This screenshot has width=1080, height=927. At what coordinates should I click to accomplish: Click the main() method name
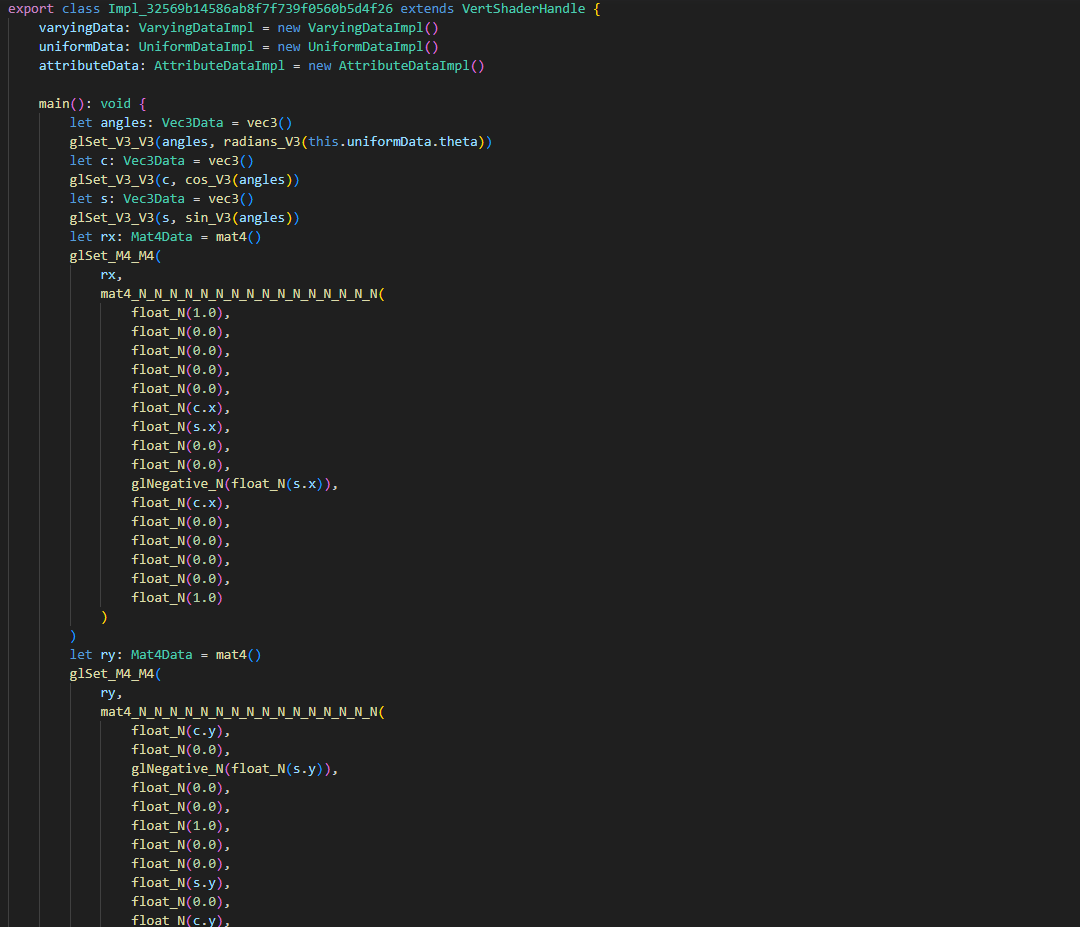(x=53, y=103)
